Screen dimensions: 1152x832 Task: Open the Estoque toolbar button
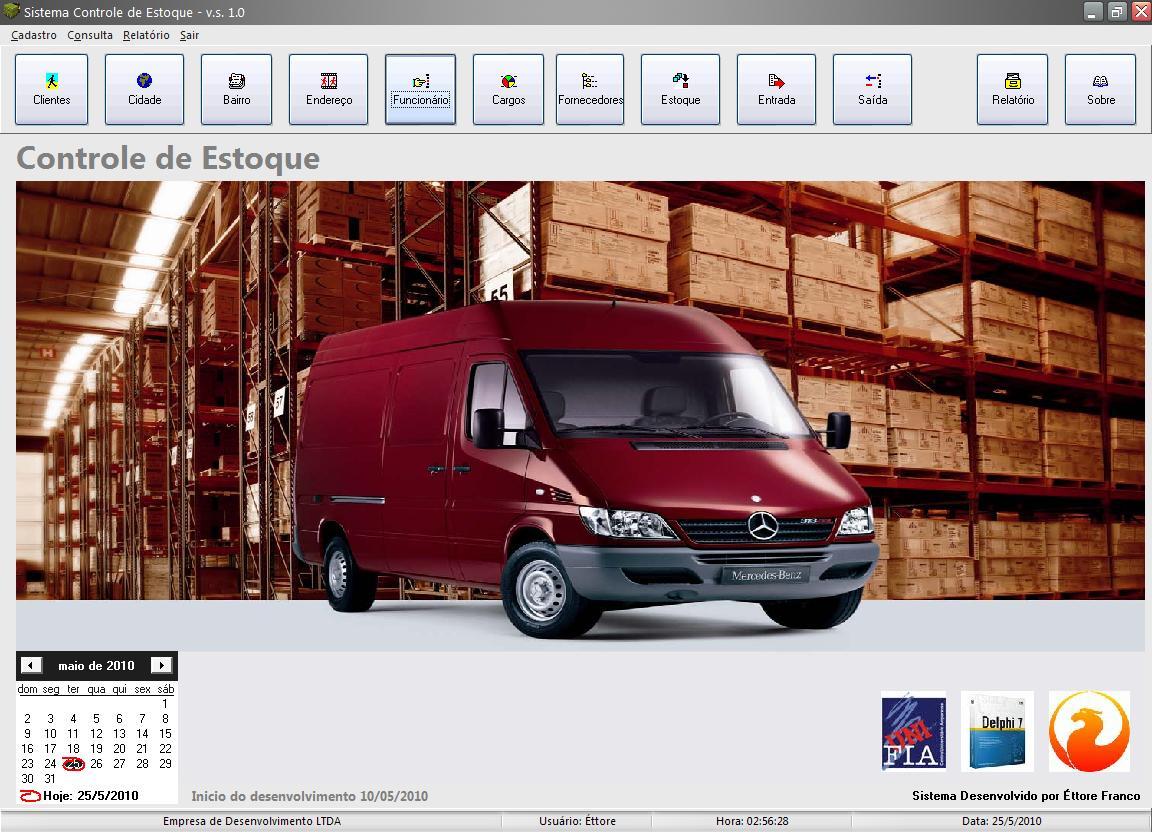(680, 89)
